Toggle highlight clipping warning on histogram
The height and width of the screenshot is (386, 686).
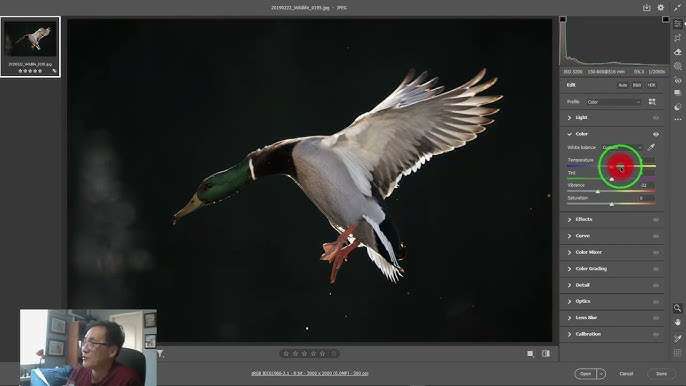click(x=665, y=20)
